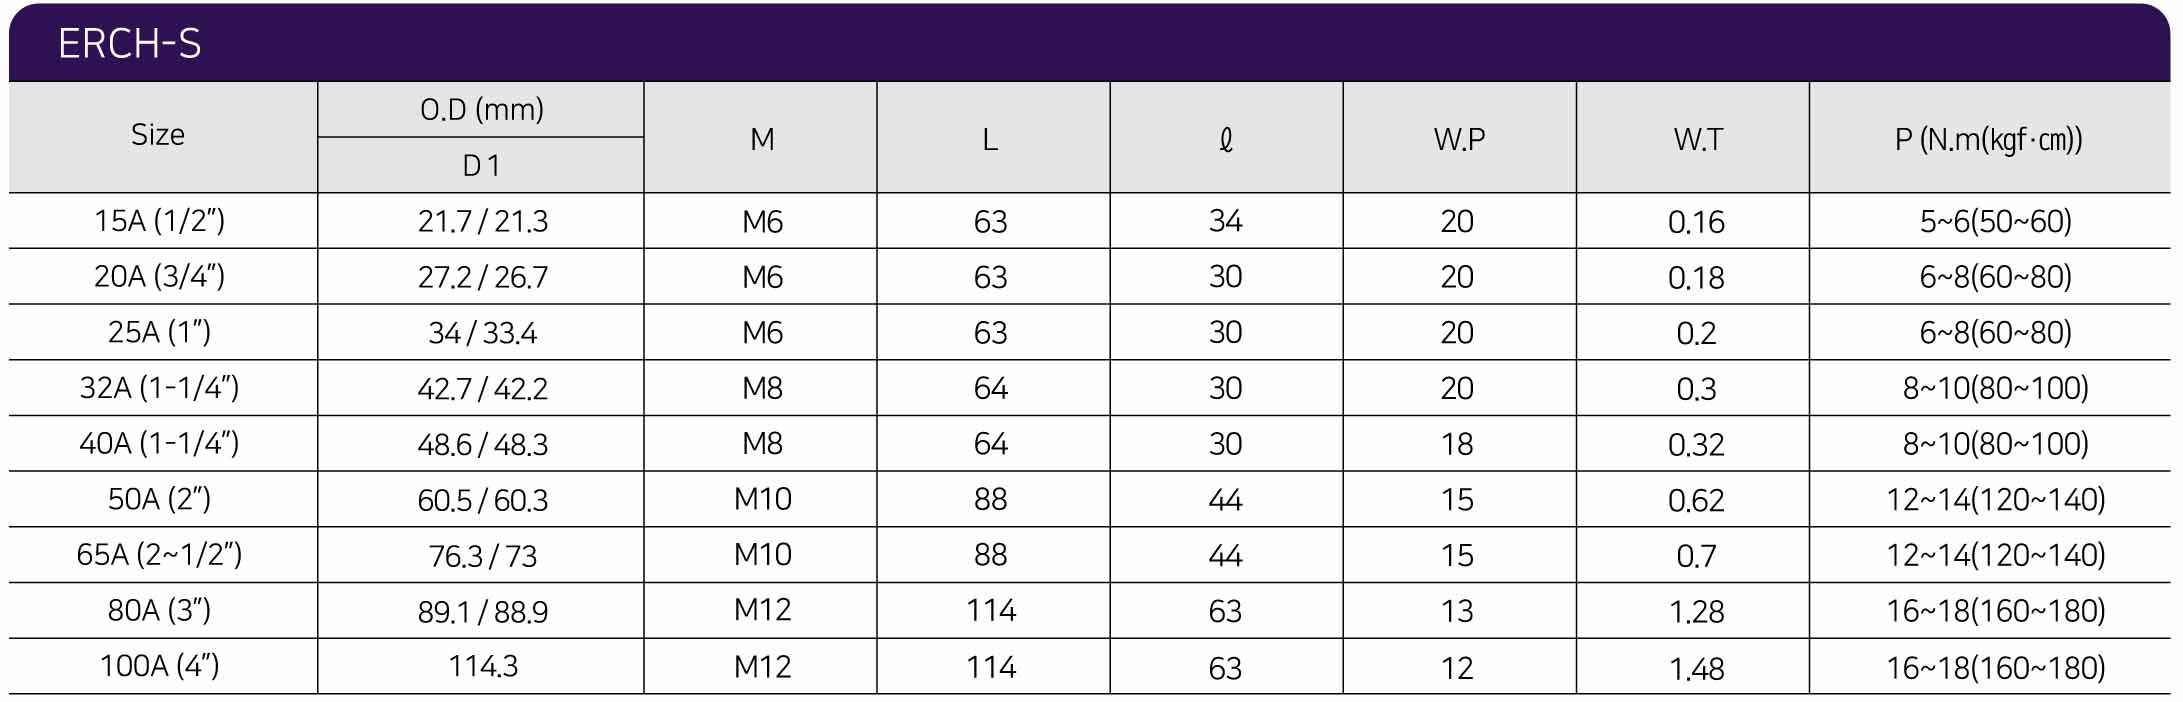Click the ERCH-S table title
The image size is (2183, 702).
click(x=130, y=44)
